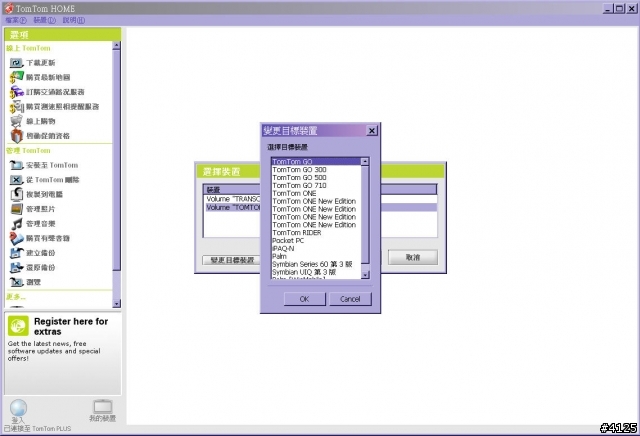
Task: Confirm with the OK button
Action: pyautogui.click(x=304, y=299)
